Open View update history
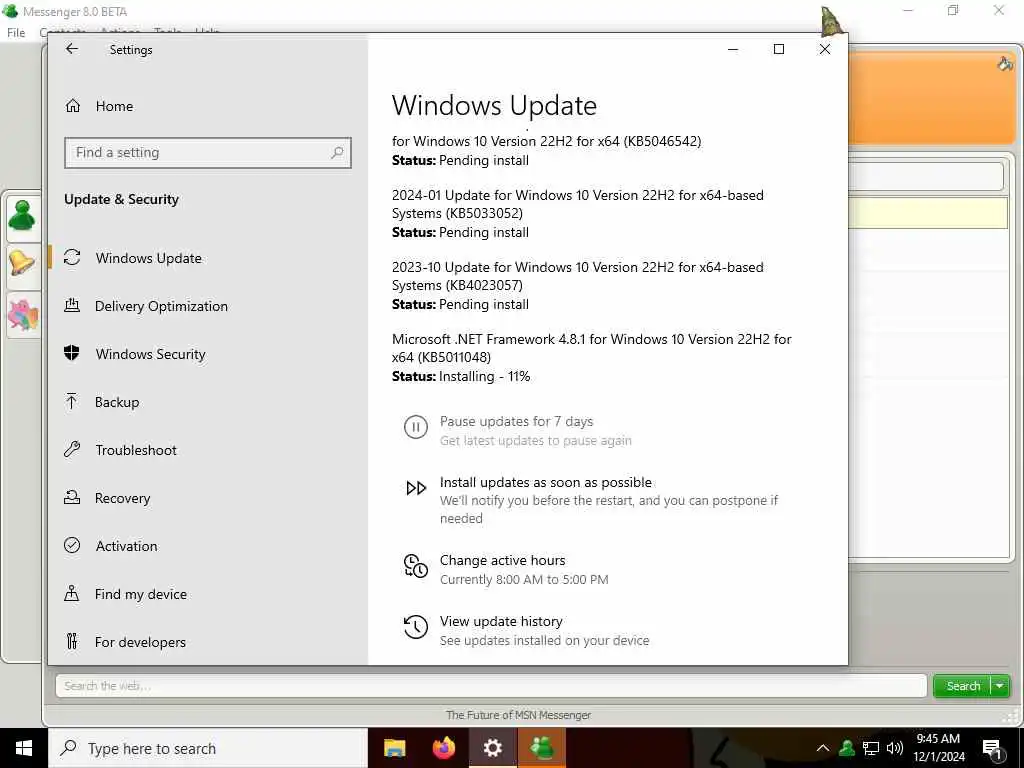This screenshot has height=768, width=1024. [x=501, y=621]
